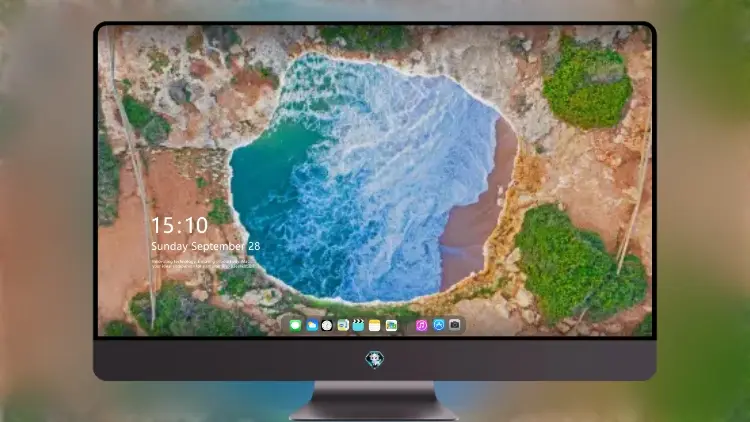Open the blue App Store icon
Screen dimensions: 750x422
coord(439,325)
